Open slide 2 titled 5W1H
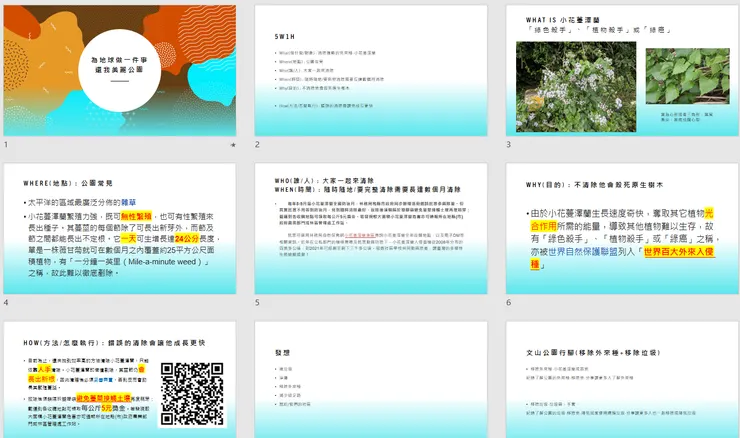 [x=371, y=70]
